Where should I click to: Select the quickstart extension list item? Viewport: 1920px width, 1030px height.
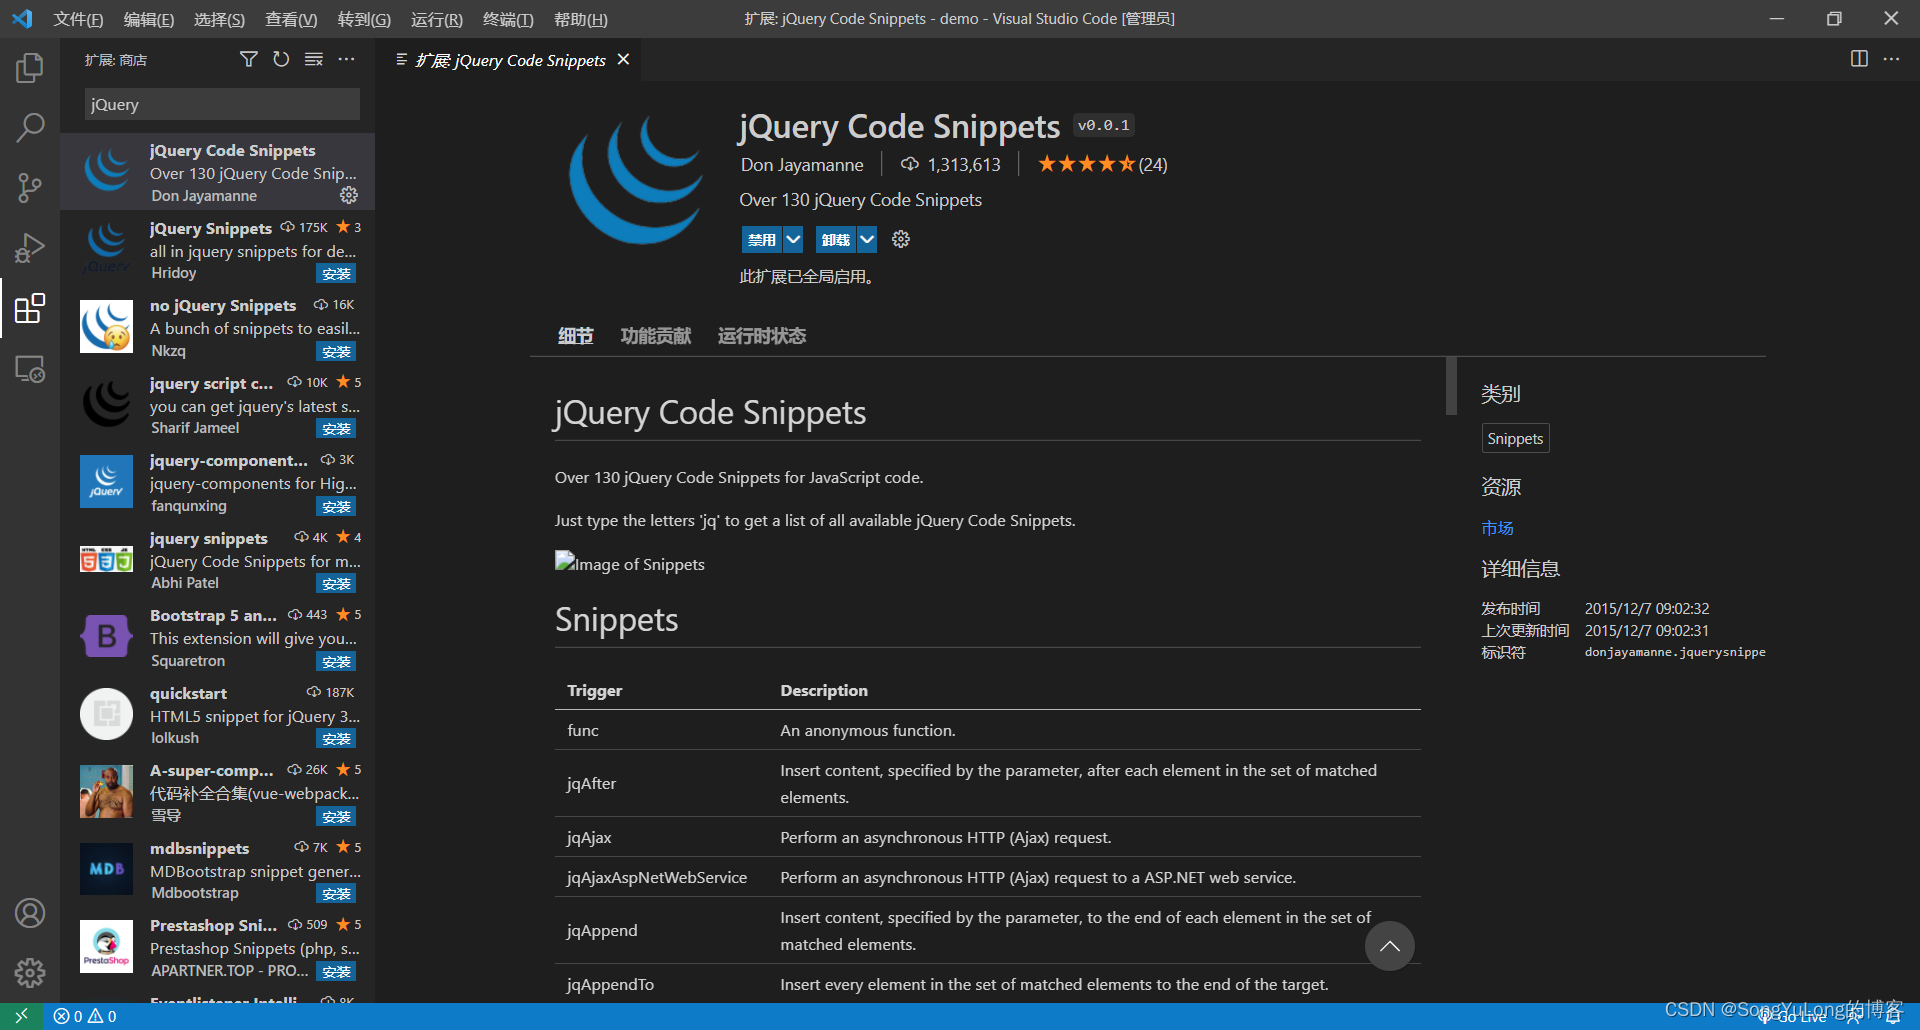[217, 715]
